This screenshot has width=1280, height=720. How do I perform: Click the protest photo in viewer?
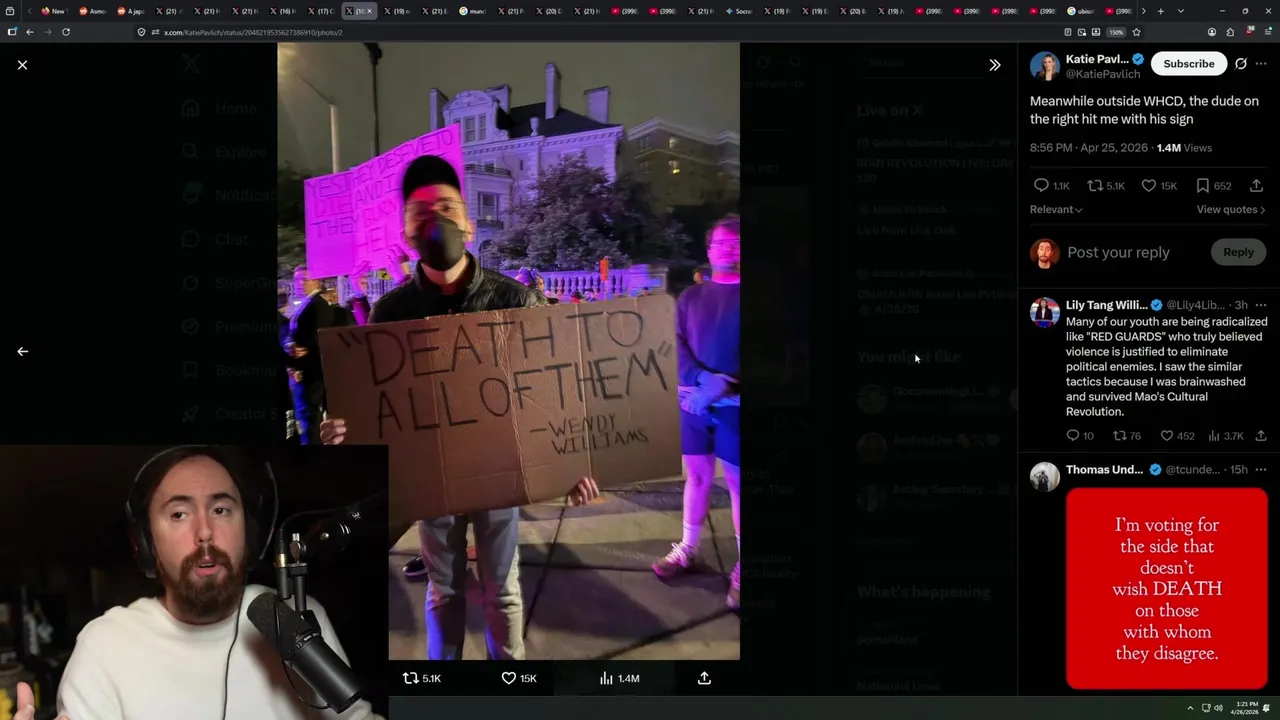click(509, 351)
